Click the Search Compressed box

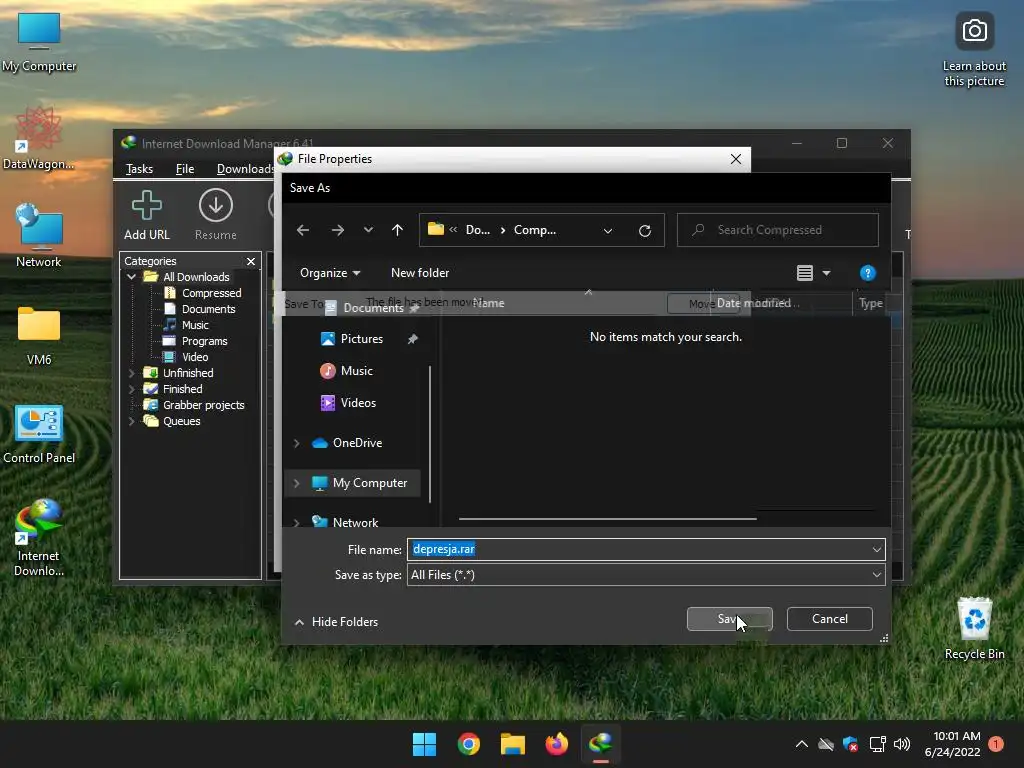point(777,230)
